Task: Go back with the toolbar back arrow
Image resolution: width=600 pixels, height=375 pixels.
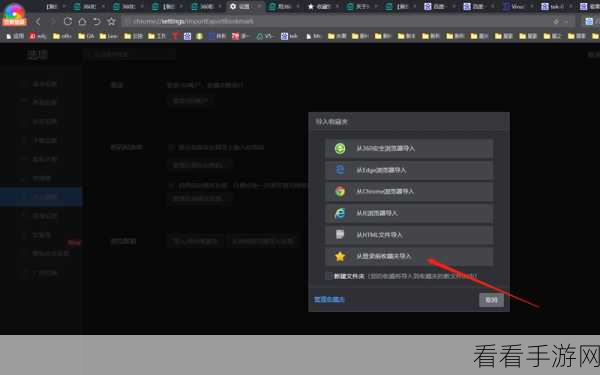Action: (38, 21)
